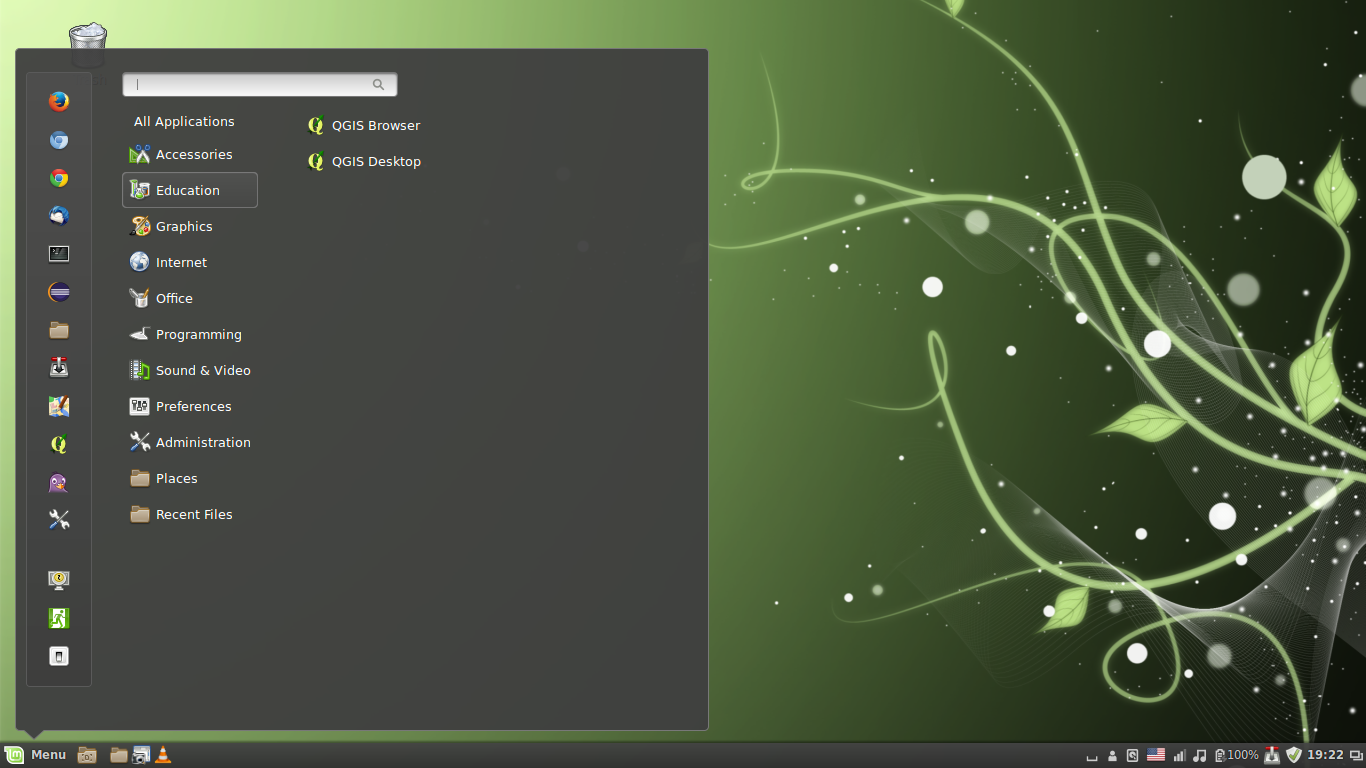The image size is (1366, 768).
Task: Open Chromium from the favorites sidebar
Action: click(x=59, y=140)
